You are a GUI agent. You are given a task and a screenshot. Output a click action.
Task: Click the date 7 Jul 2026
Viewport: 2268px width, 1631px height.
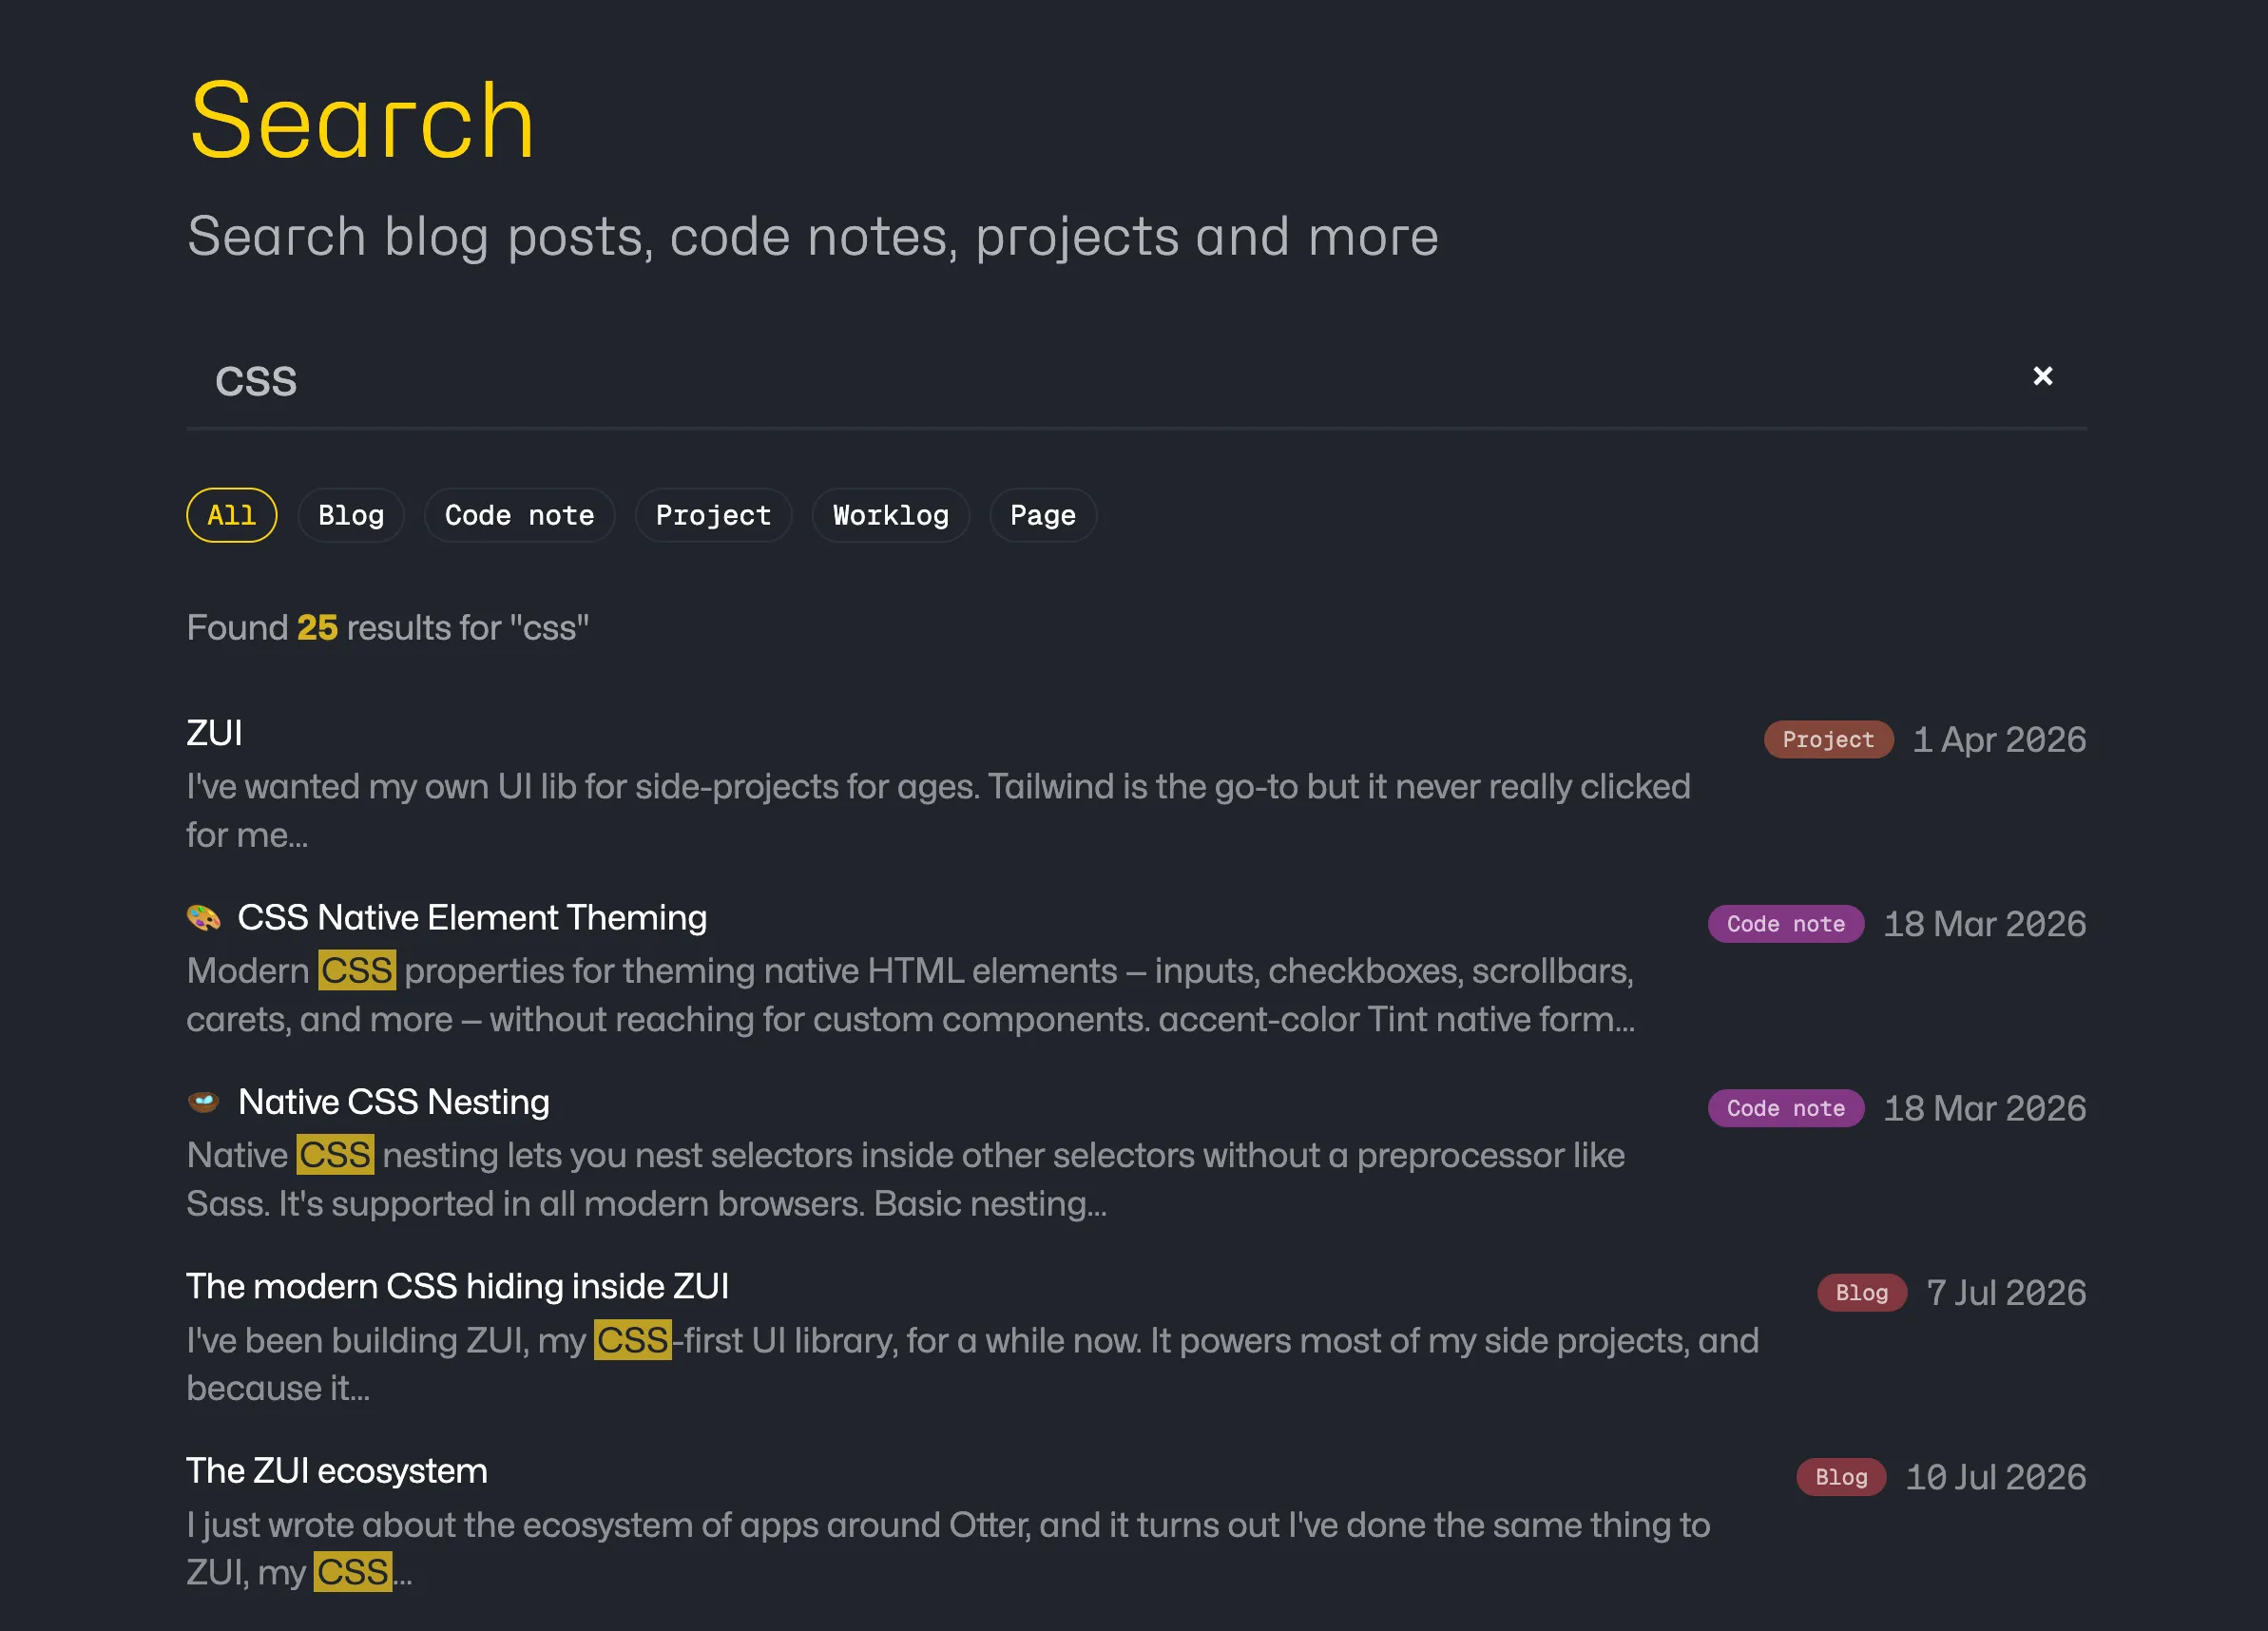(2006, 1292)
